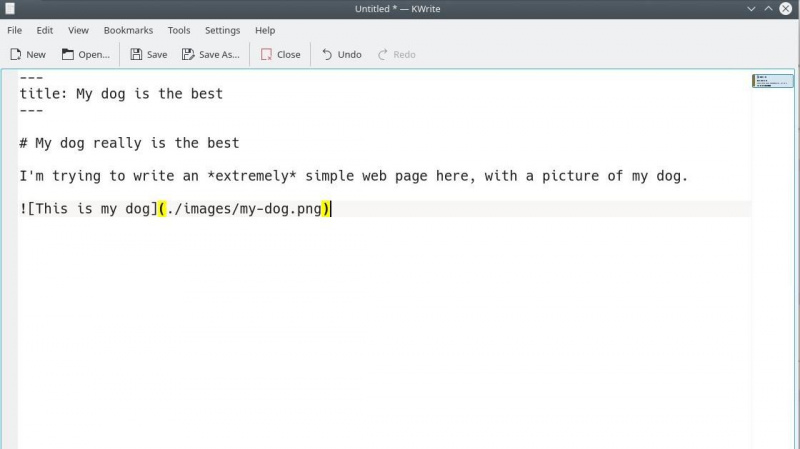The image size is (800, 449).
Task: Click the Undo arrow button
Action: pyautogui.click(x=341, y=55)
